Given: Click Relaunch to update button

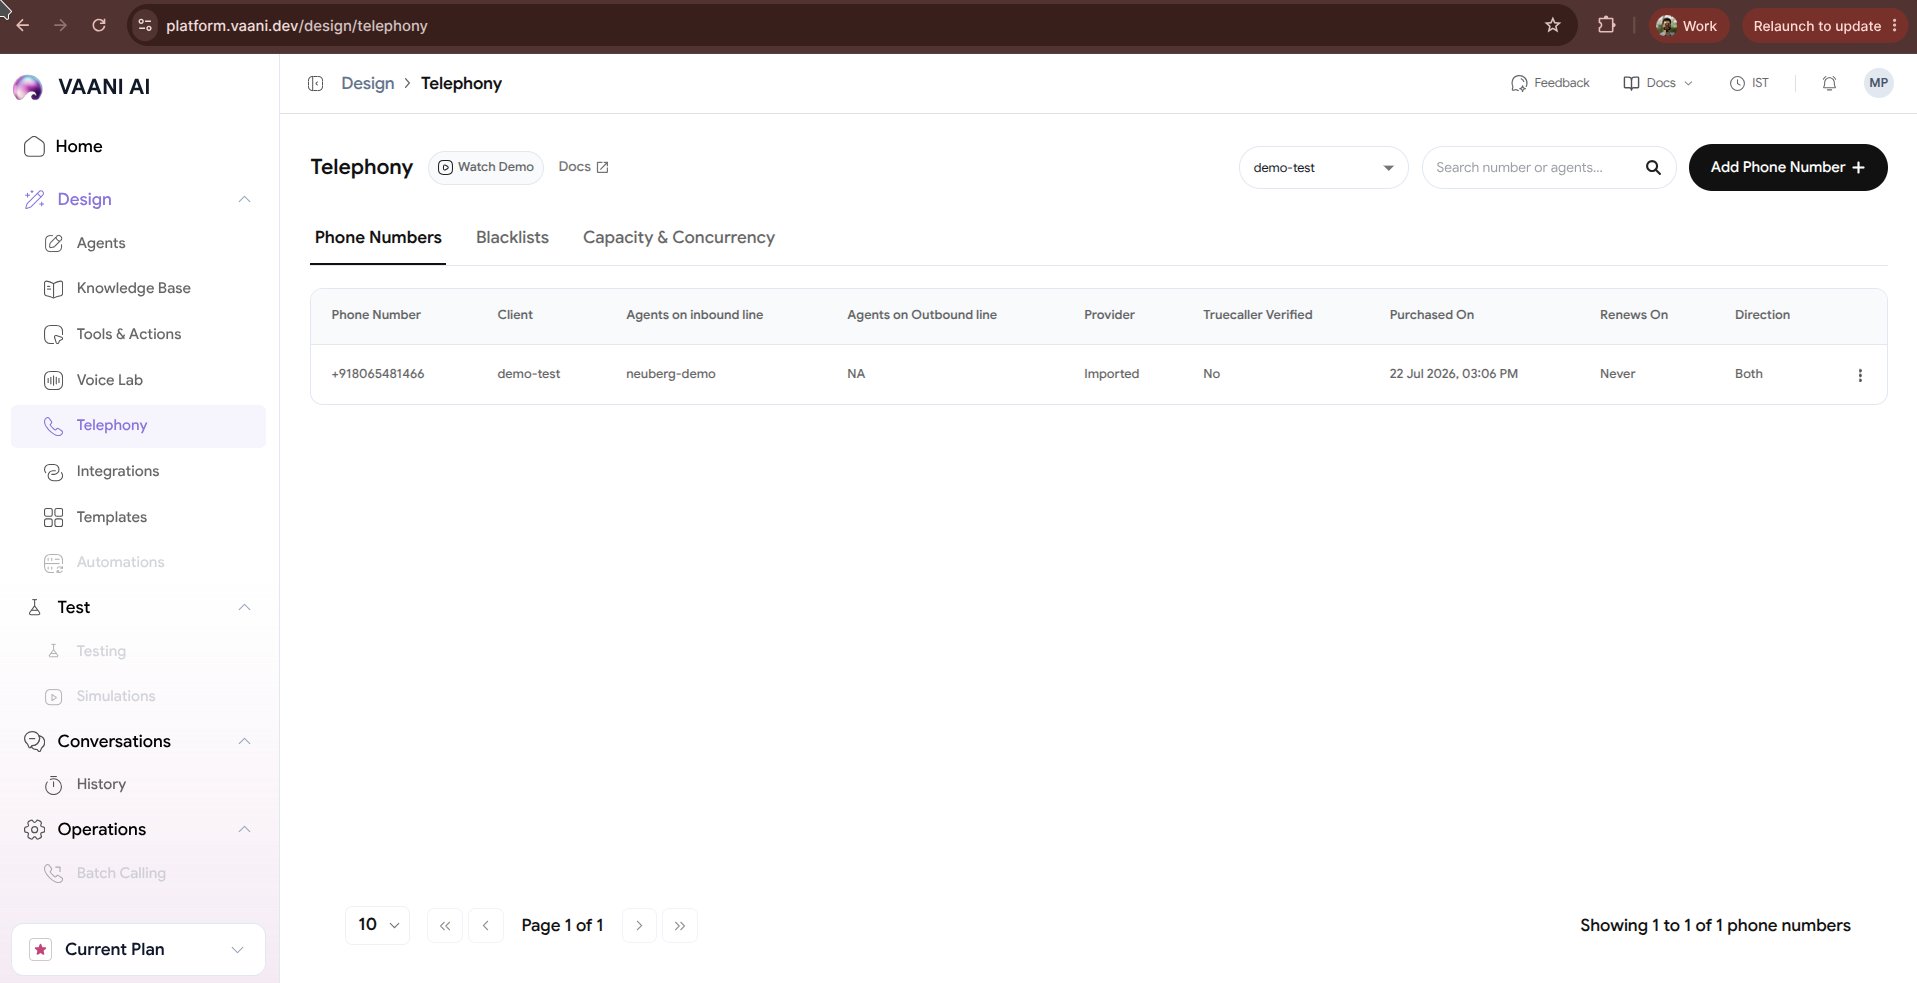Looking at the screenshot, I should point(1826,26).
